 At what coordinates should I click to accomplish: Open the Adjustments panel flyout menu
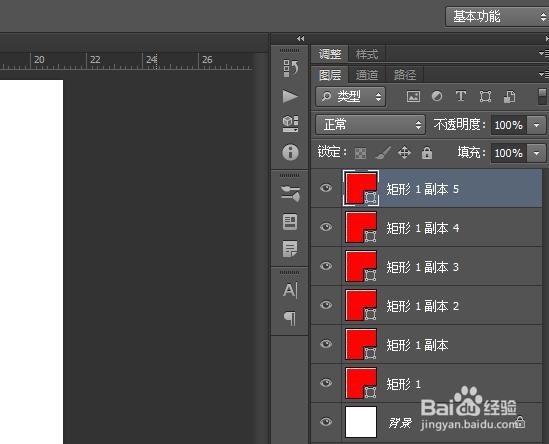(x=544, y=54)
